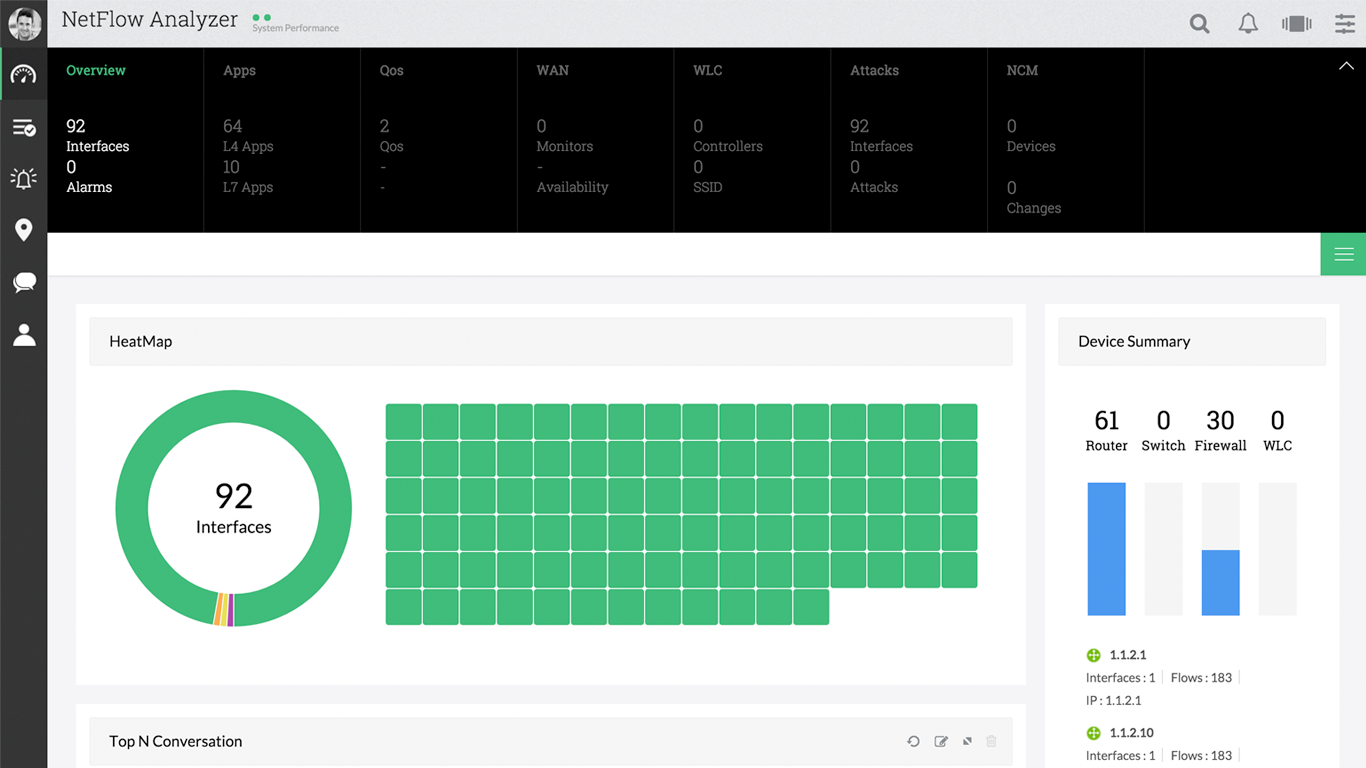Switch to the Apps tab

pyautogui.click(x=239, y=70)
